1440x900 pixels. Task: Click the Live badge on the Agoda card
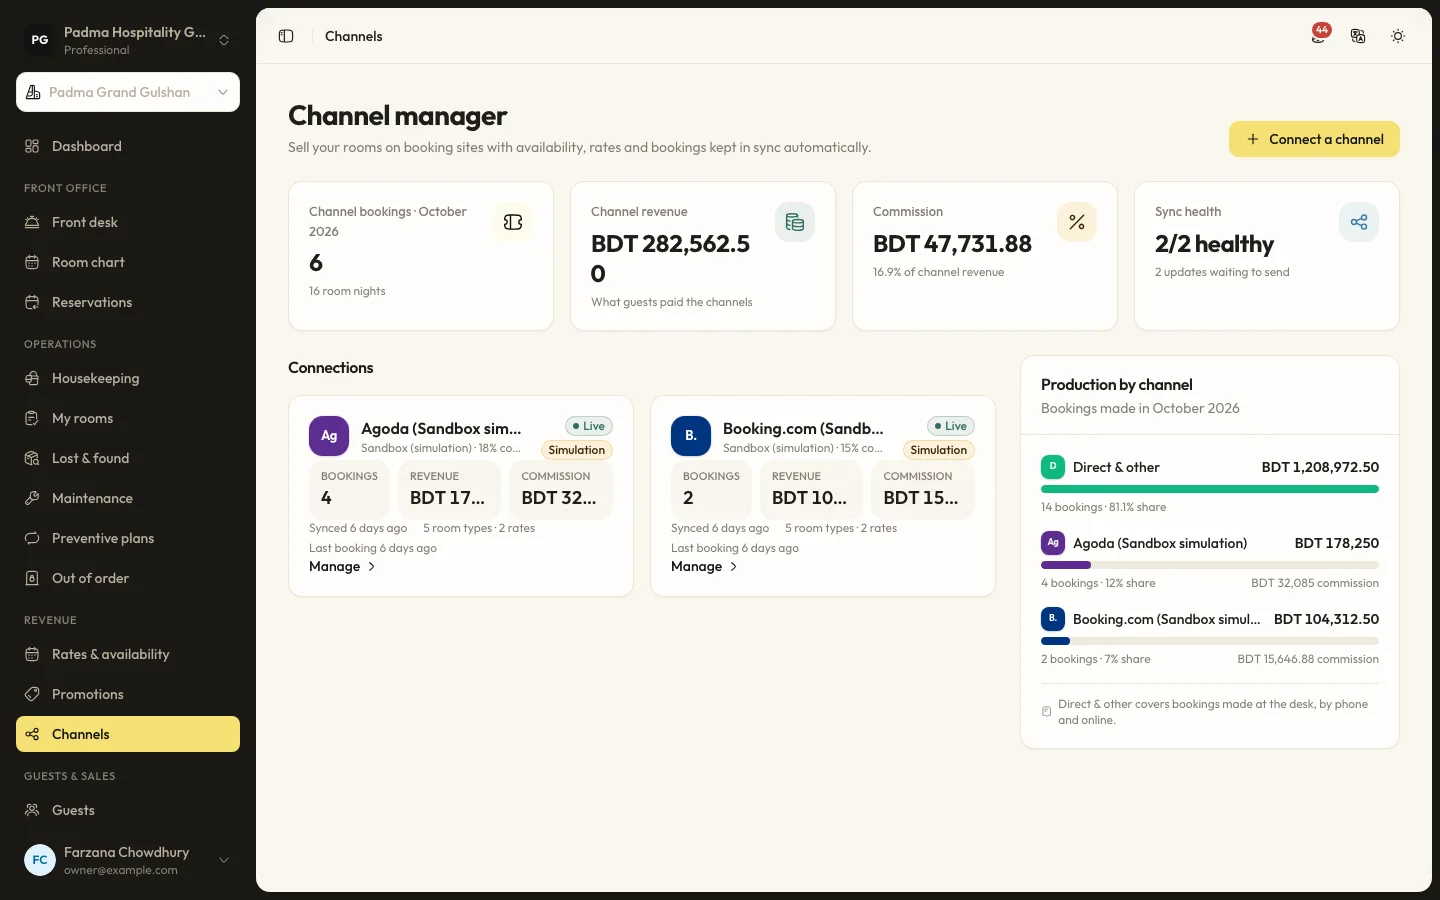click(589, 426)
